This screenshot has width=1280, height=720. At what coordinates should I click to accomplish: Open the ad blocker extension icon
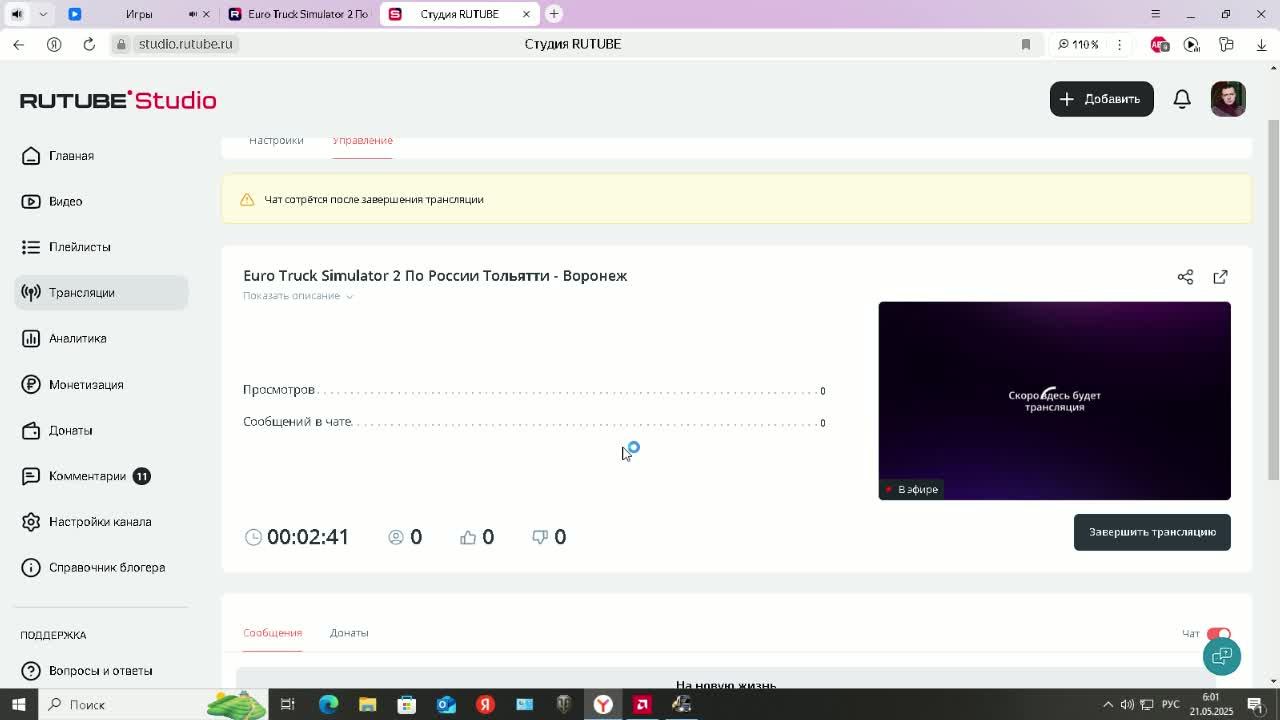click(x=1159, y=44)
